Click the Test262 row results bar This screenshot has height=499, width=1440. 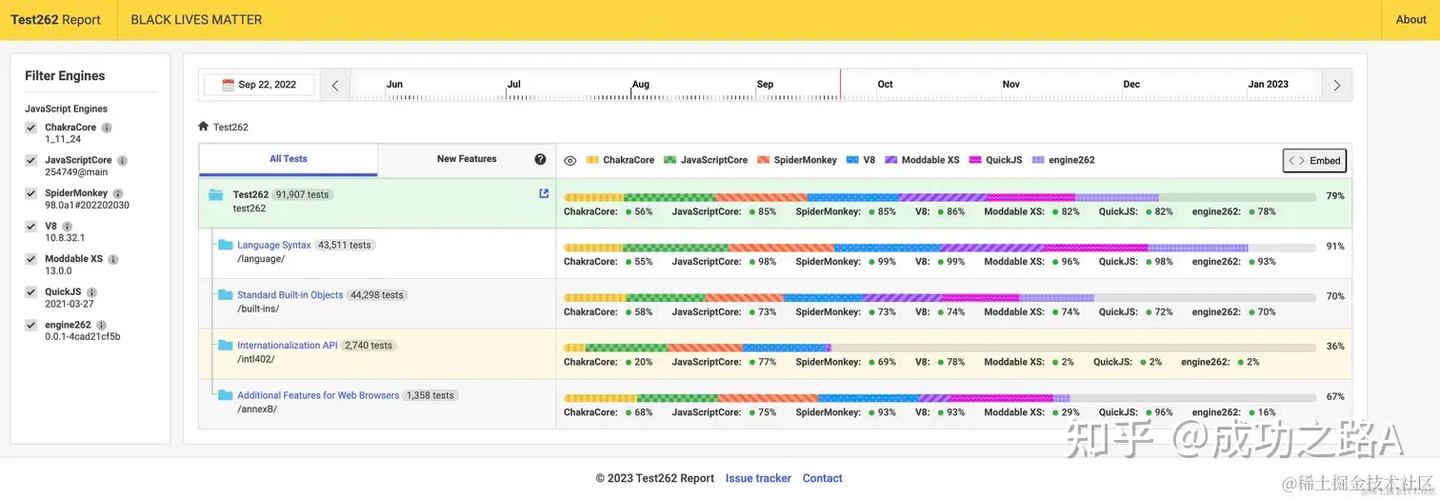point(940,197)
